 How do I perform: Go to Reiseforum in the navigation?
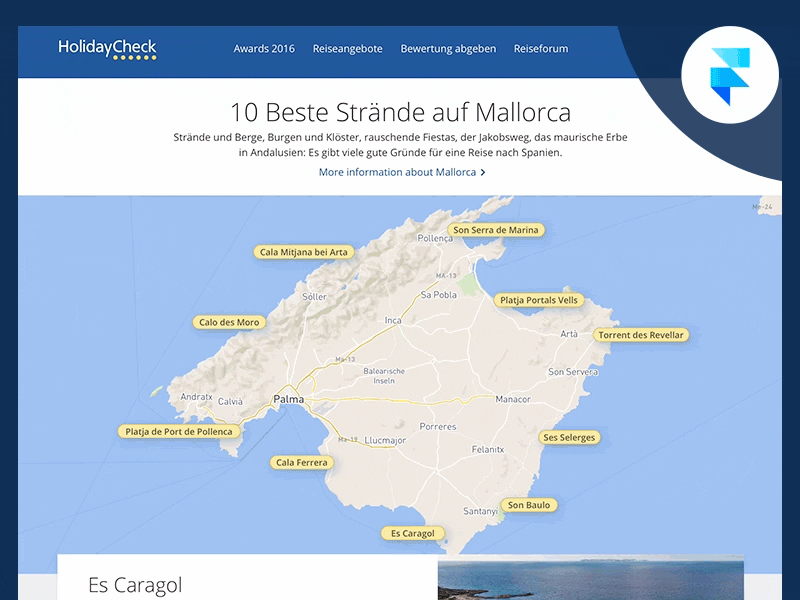pos(541,48)
